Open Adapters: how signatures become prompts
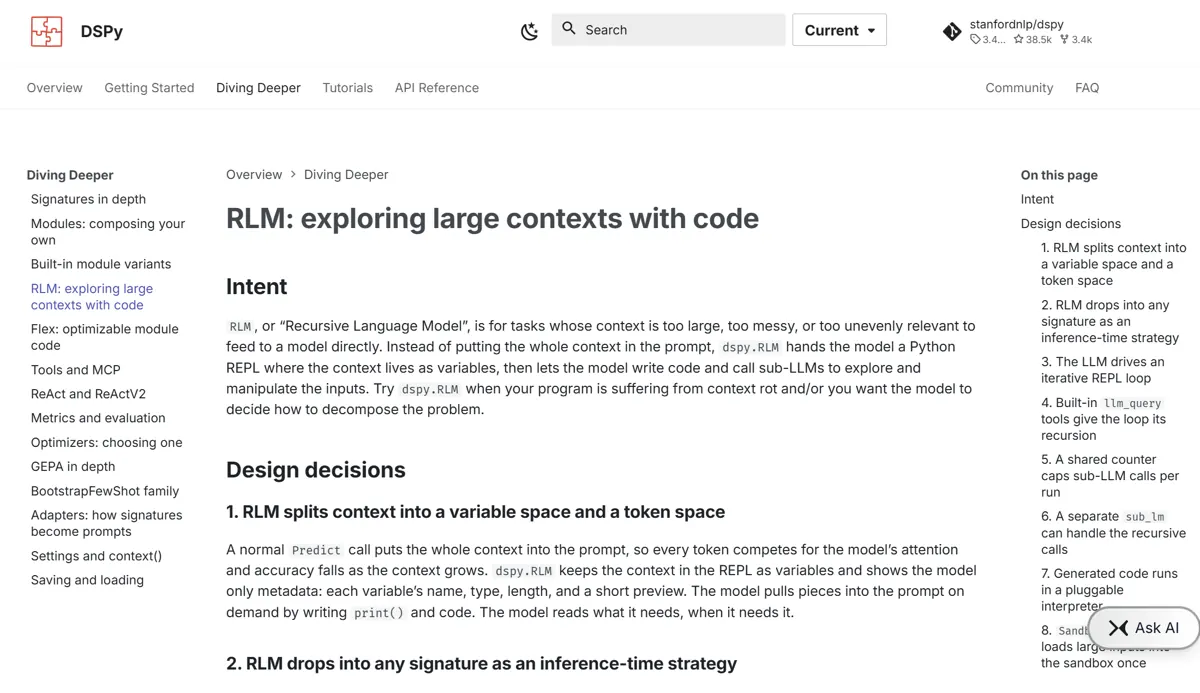Viewport: 1200px width, 693px height. click(x=107, y=523)
